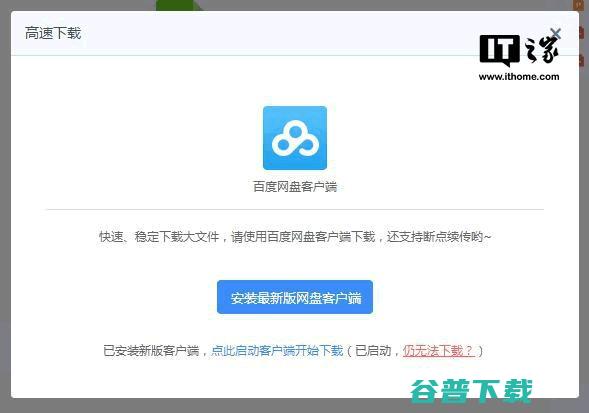Click the 快速、稳定下载大文件 description text
Screen dimensions: 589x413
(295, 237)
